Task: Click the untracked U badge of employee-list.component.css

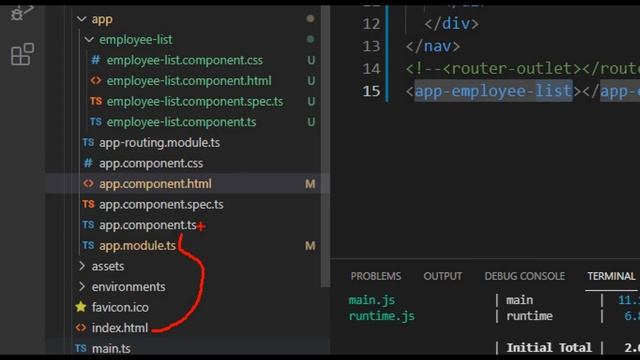Action: tap(311, 60)
